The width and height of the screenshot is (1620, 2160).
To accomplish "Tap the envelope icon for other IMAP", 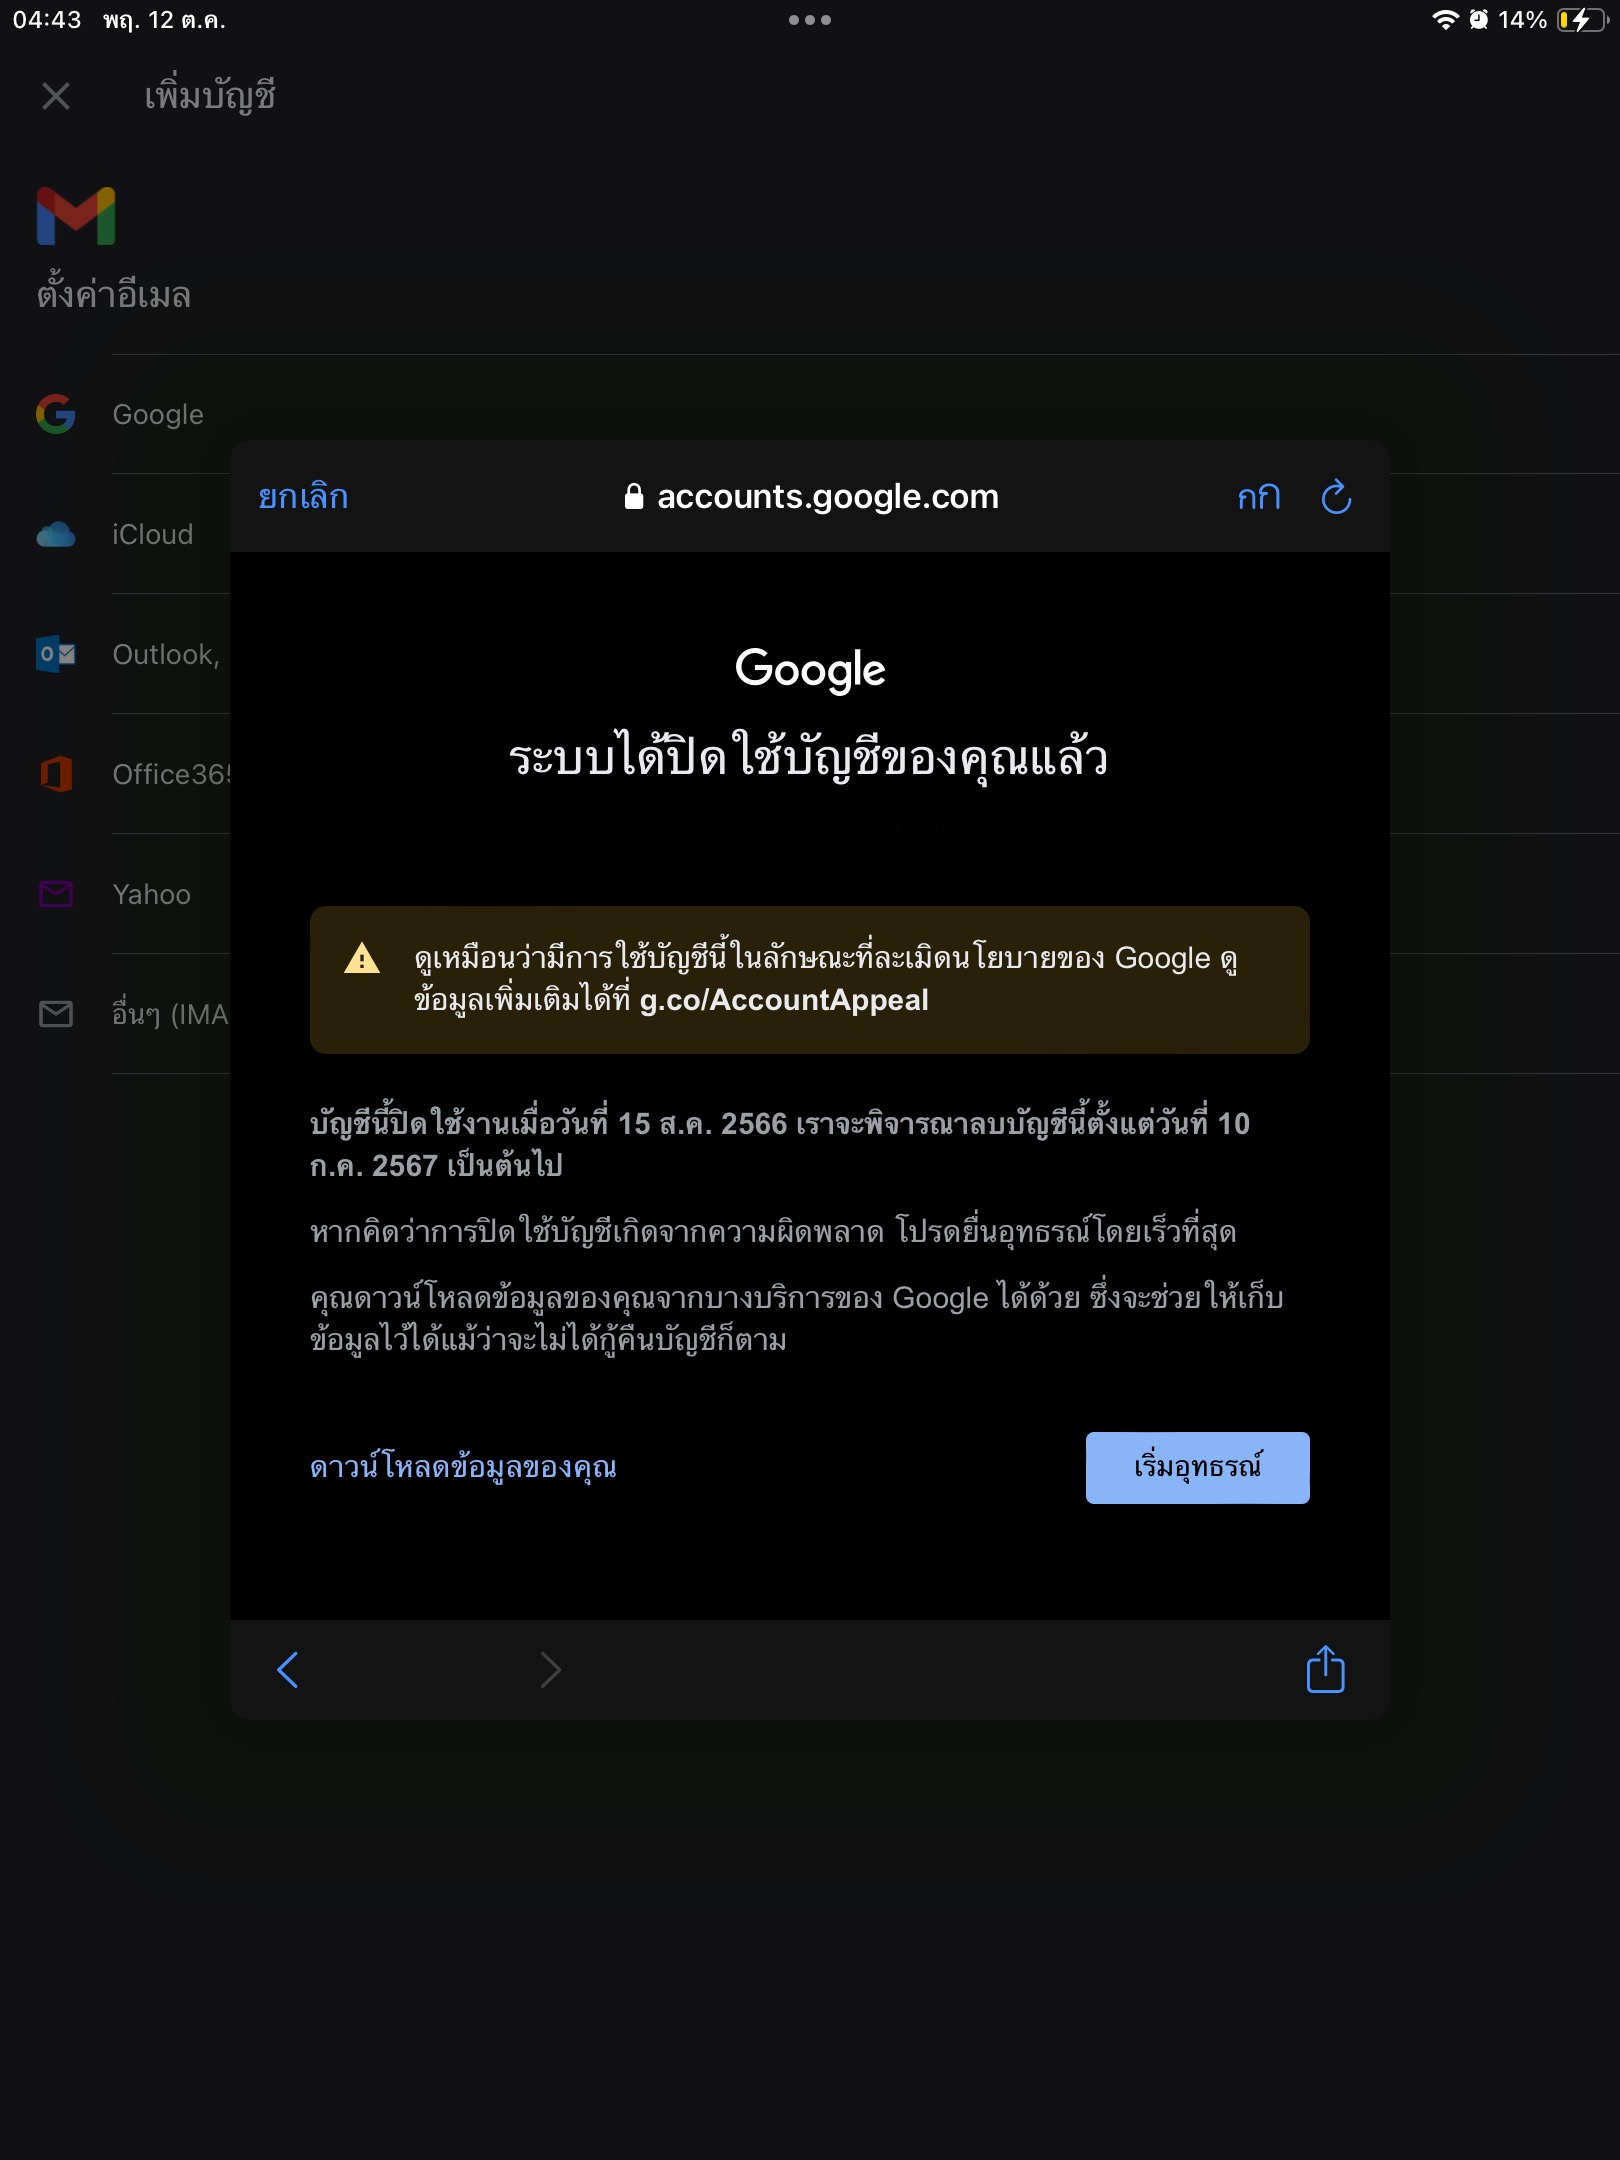I will click(x=56, y=1014).
